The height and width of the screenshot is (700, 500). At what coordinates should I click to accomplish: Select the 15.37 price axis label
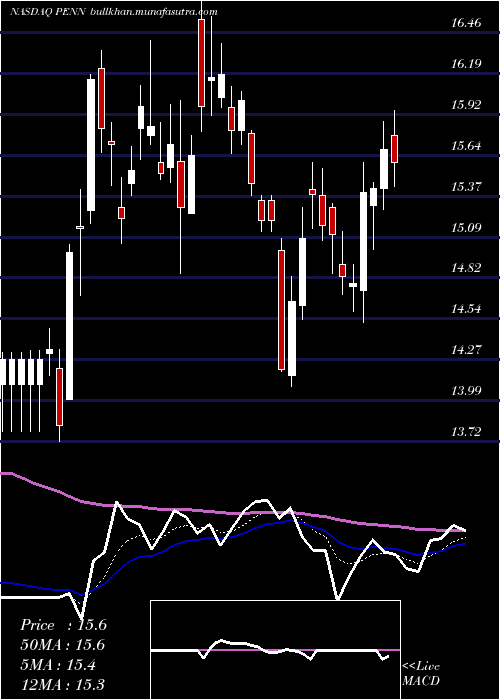(466, 186)
